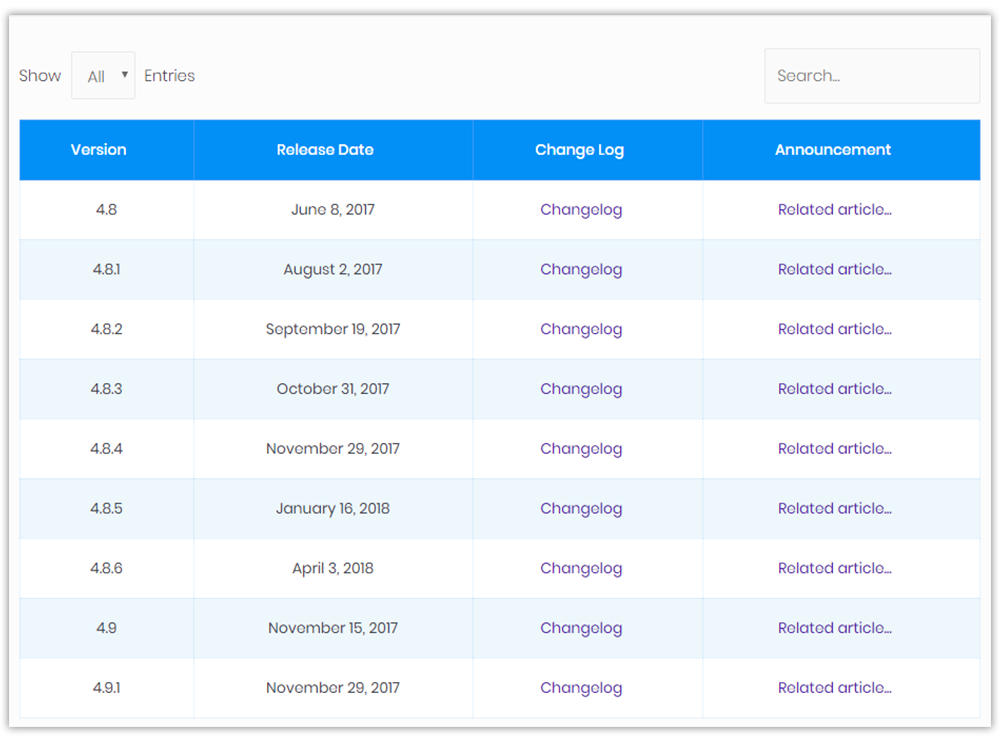Click the Change Log column header

(x=580, y=149)
